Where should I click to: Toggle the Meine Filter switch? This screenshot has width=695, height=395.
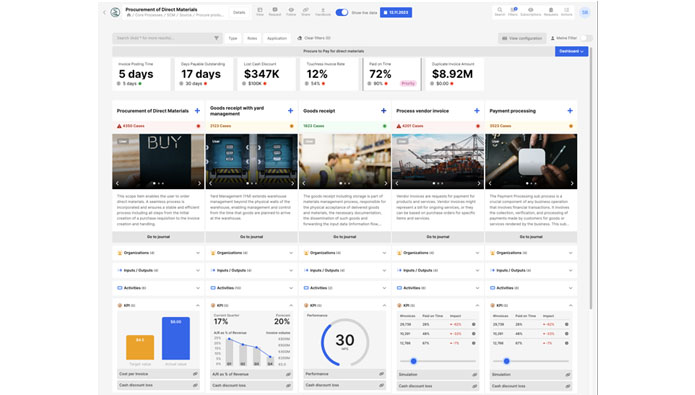pos(586,38)
